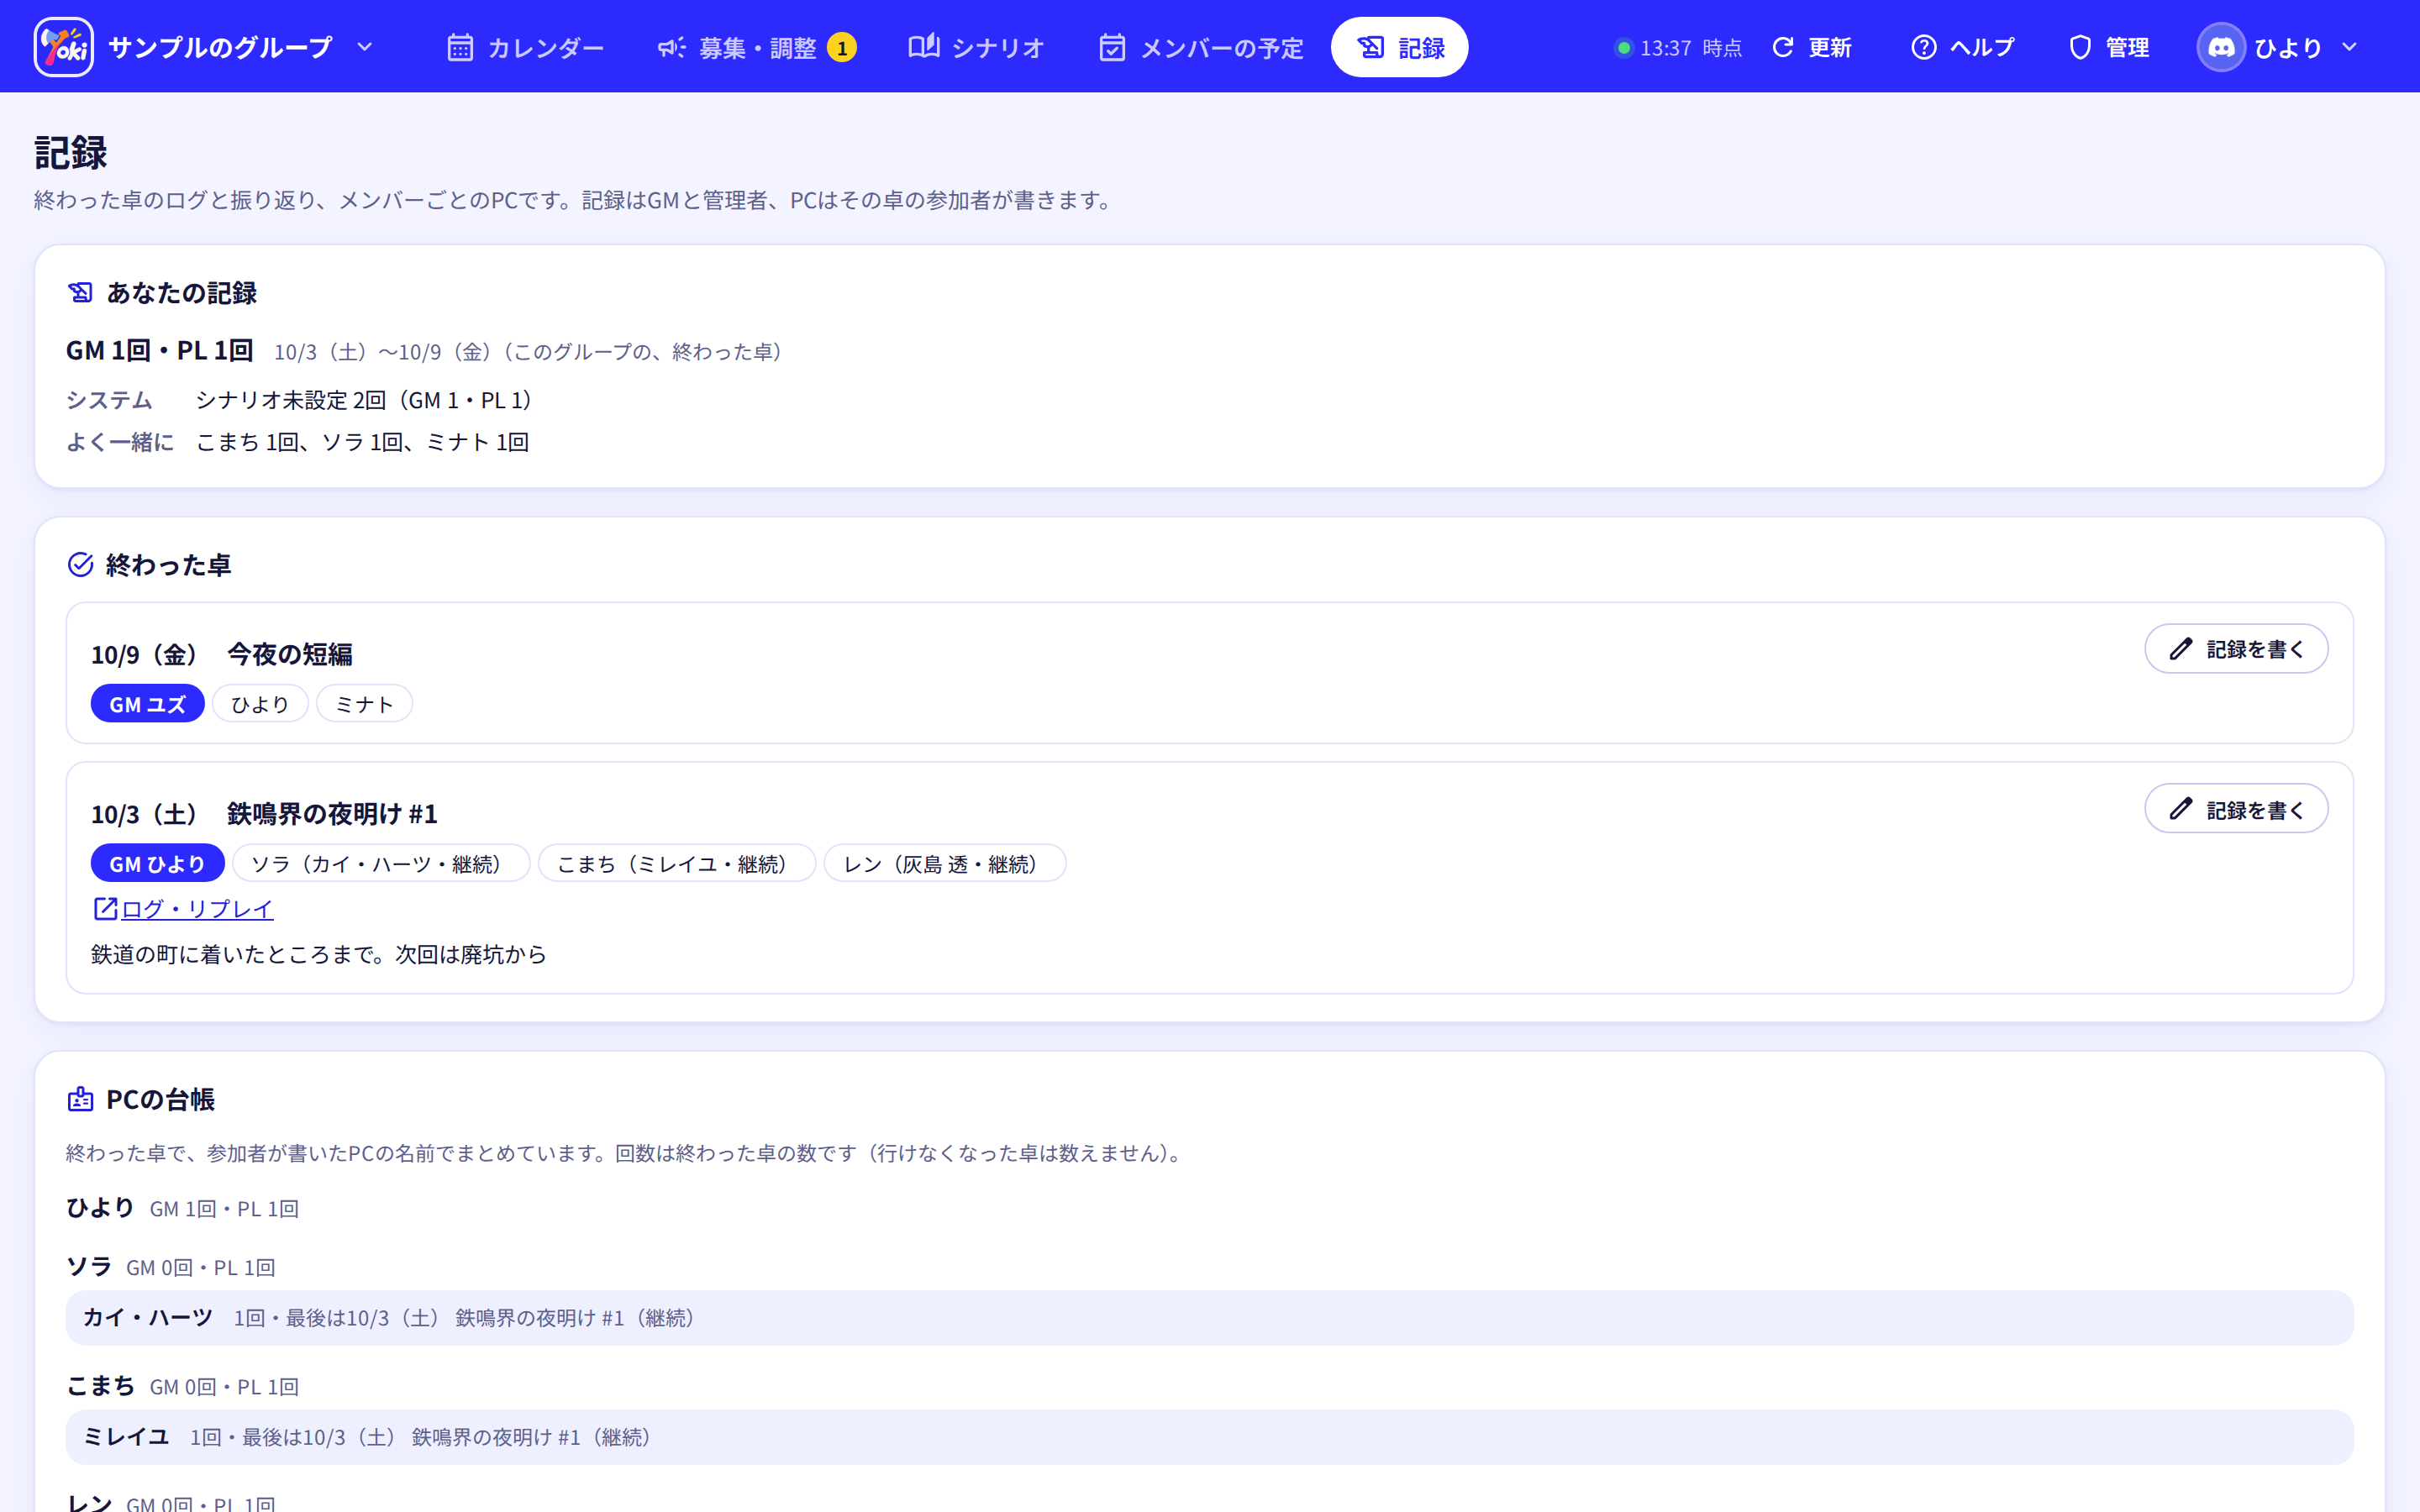
Task: Select the 記録 tab
Action: 1399,47
